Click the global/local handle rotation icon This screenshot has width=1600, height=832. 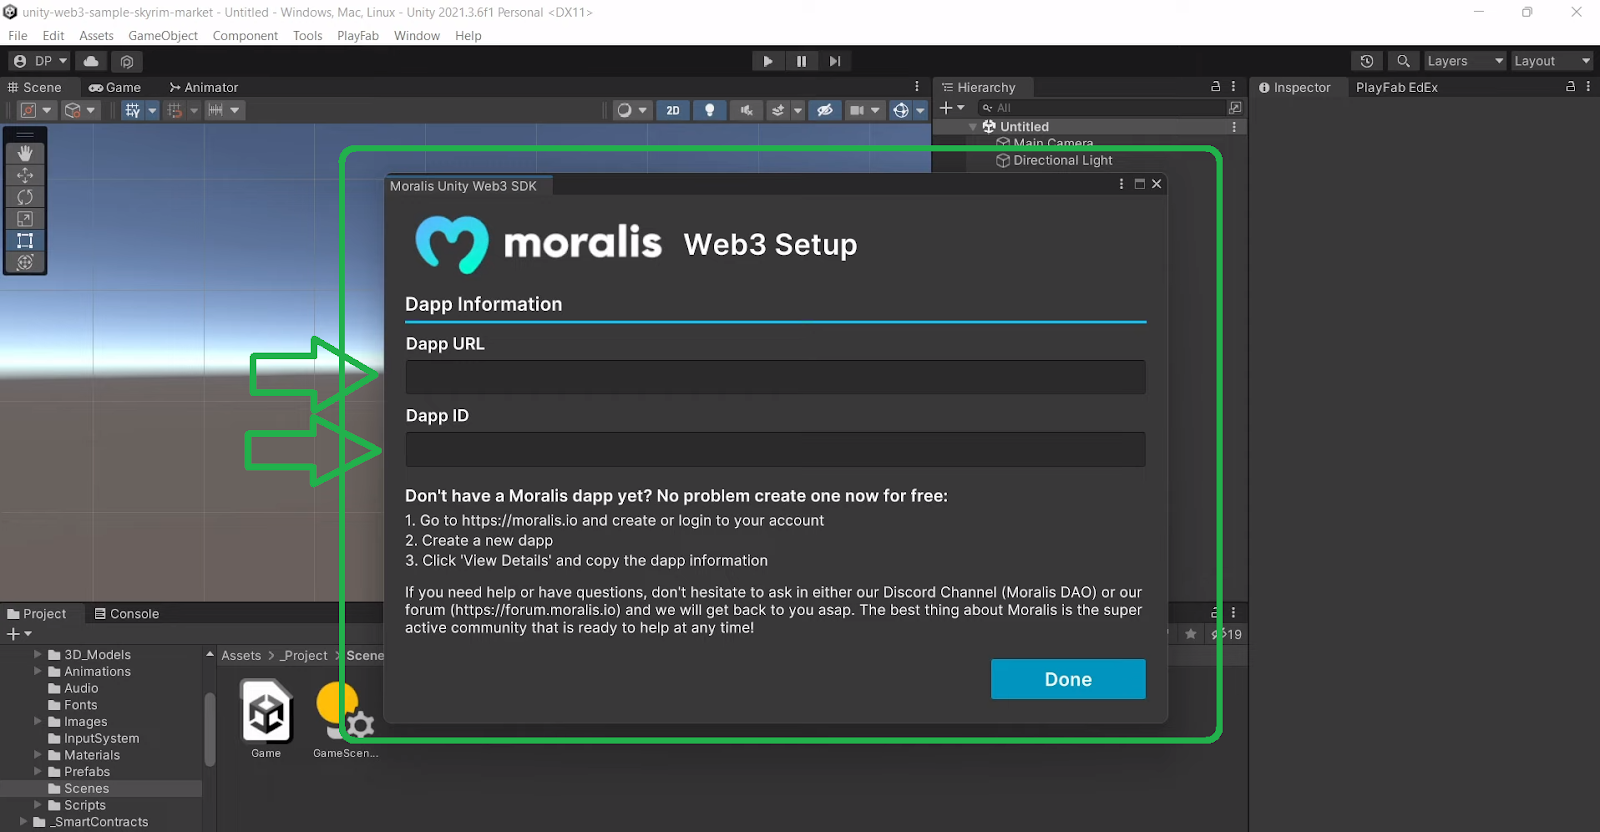[79, 110]
